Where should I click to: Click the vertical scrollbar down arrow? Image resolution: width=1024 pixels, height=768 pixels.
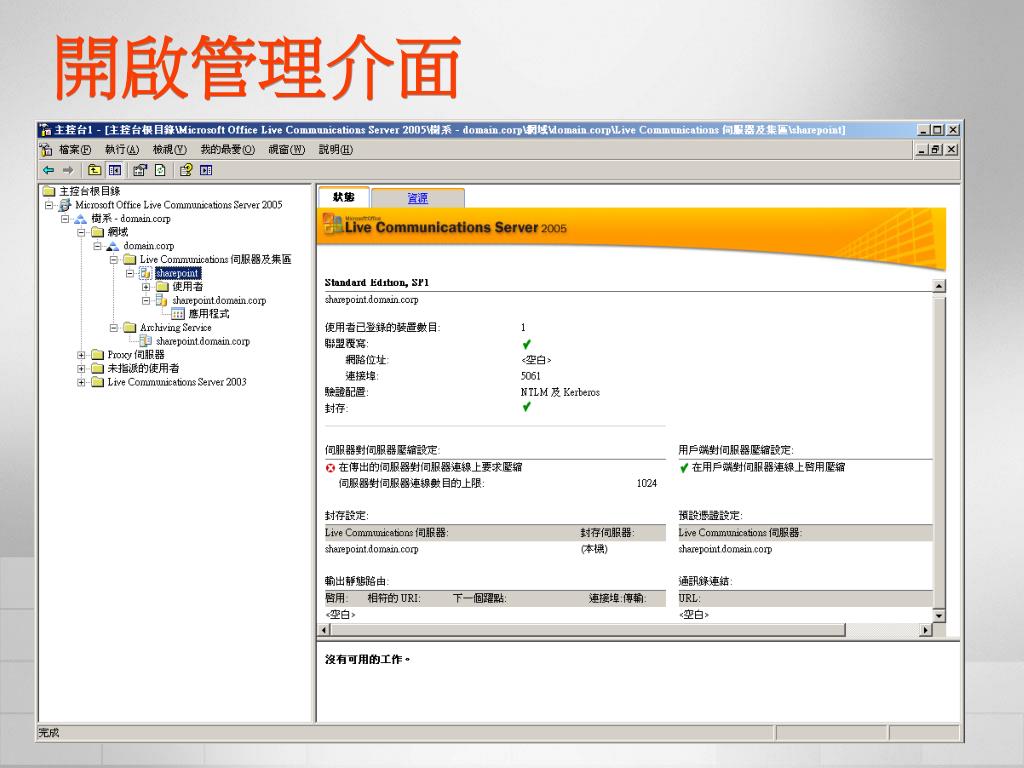pos(939,615)
